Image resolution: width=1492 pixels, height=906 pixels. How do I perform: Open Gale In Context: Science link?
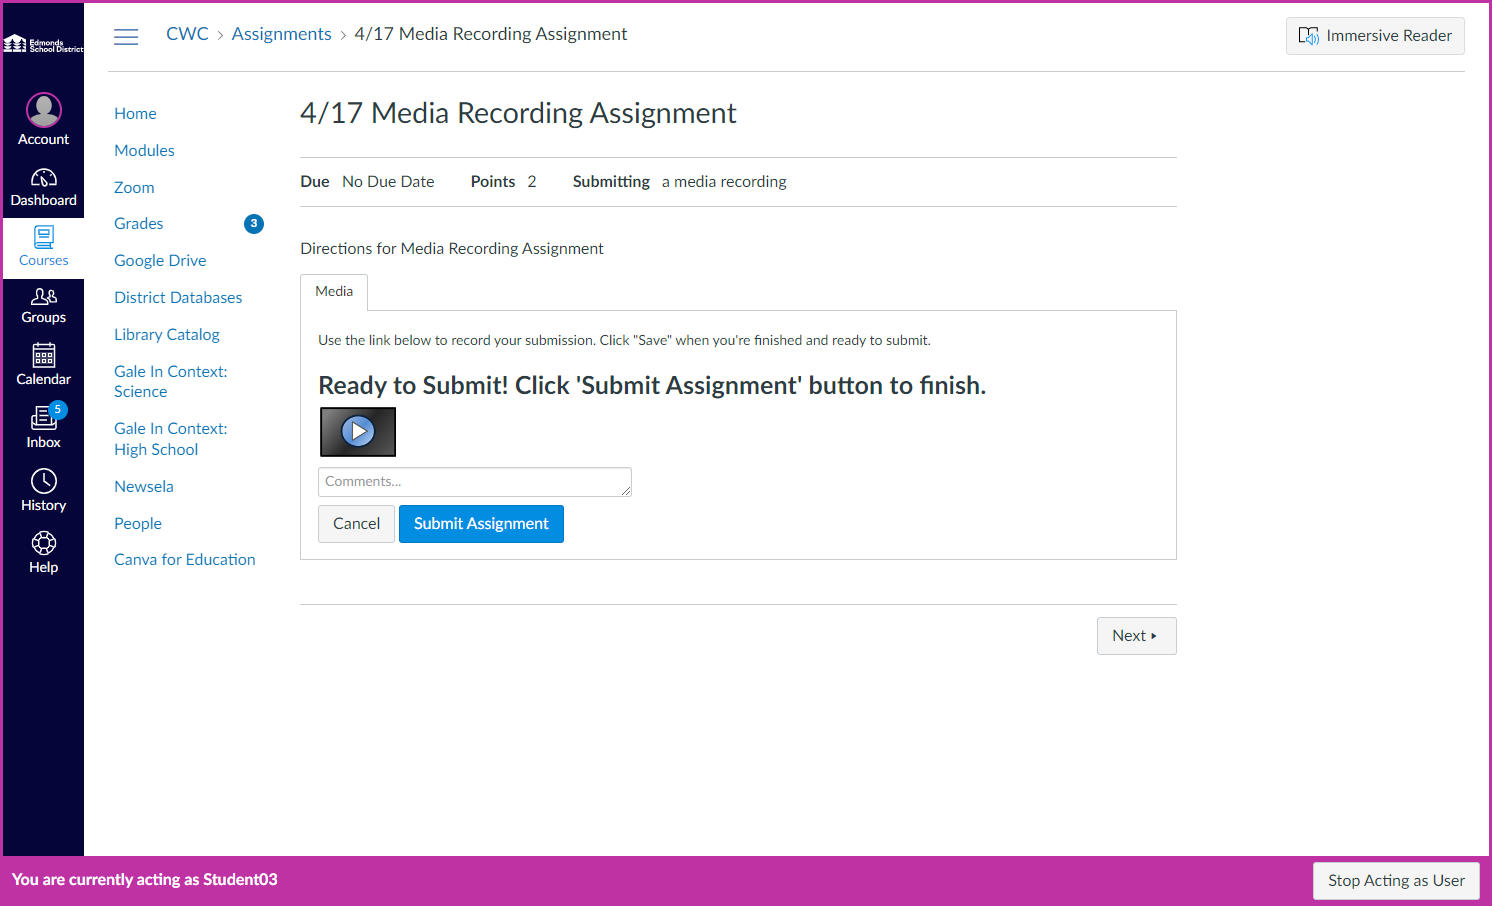(171, 382)
